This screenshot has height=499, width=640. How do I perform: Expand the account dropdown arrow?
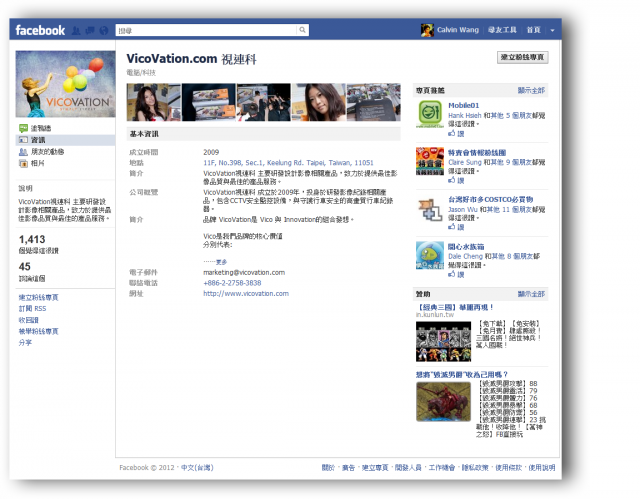click(x=552, y=30)
